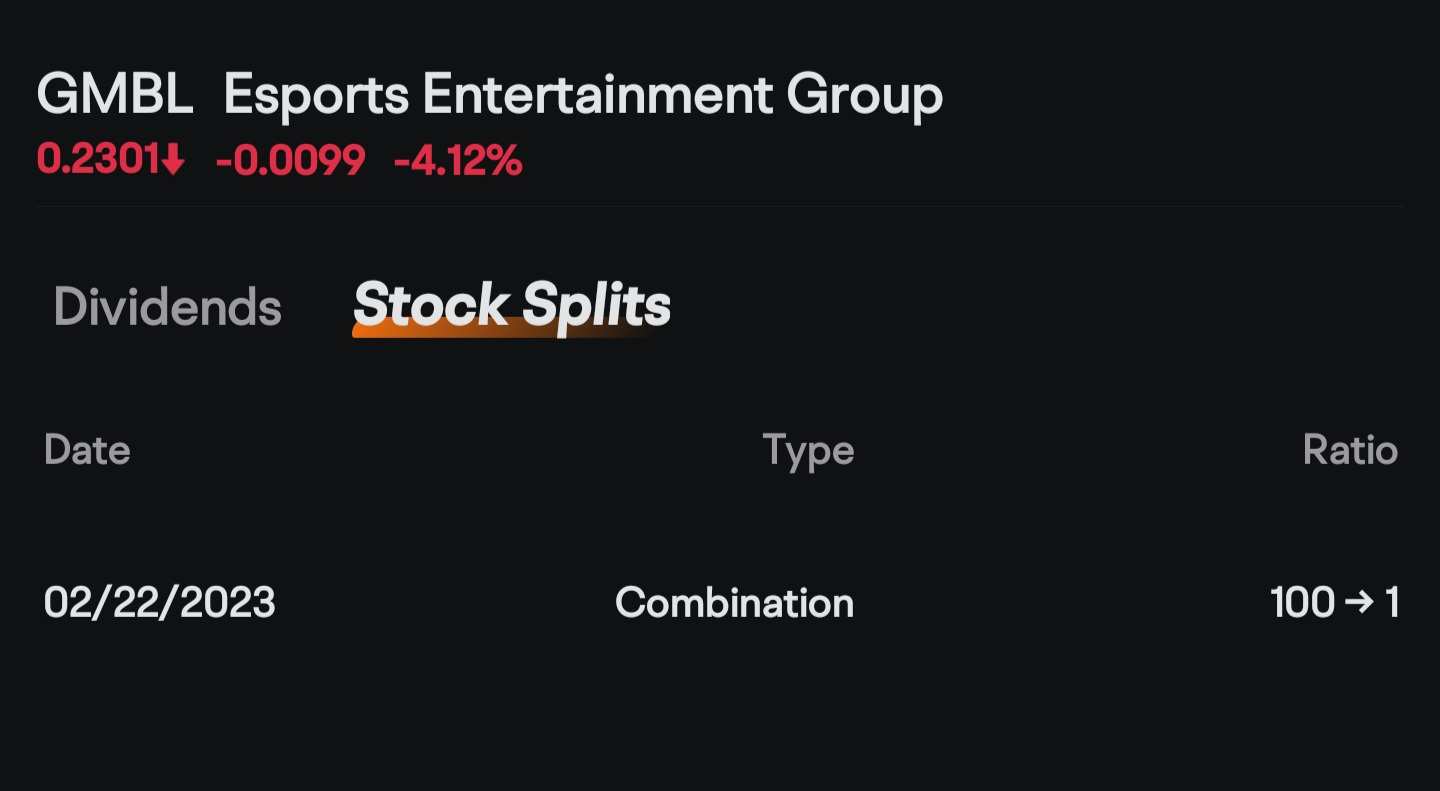Select the 0.2301 current price

(99, 160)
